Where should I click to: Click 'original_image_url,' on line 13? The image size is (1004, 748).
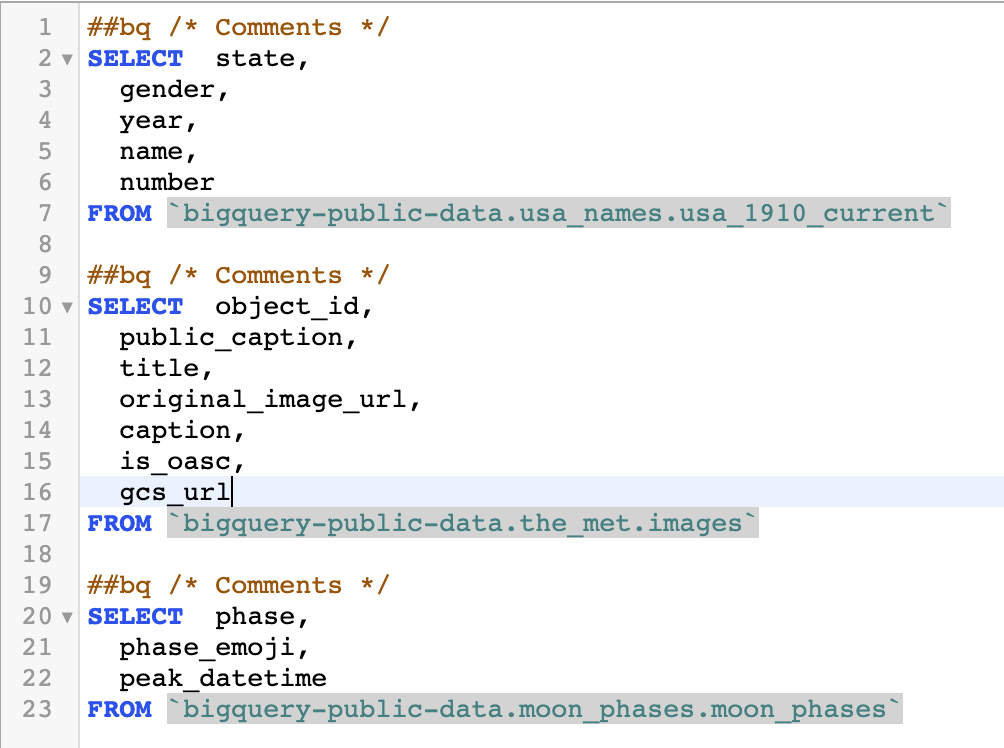click(270, 400)
